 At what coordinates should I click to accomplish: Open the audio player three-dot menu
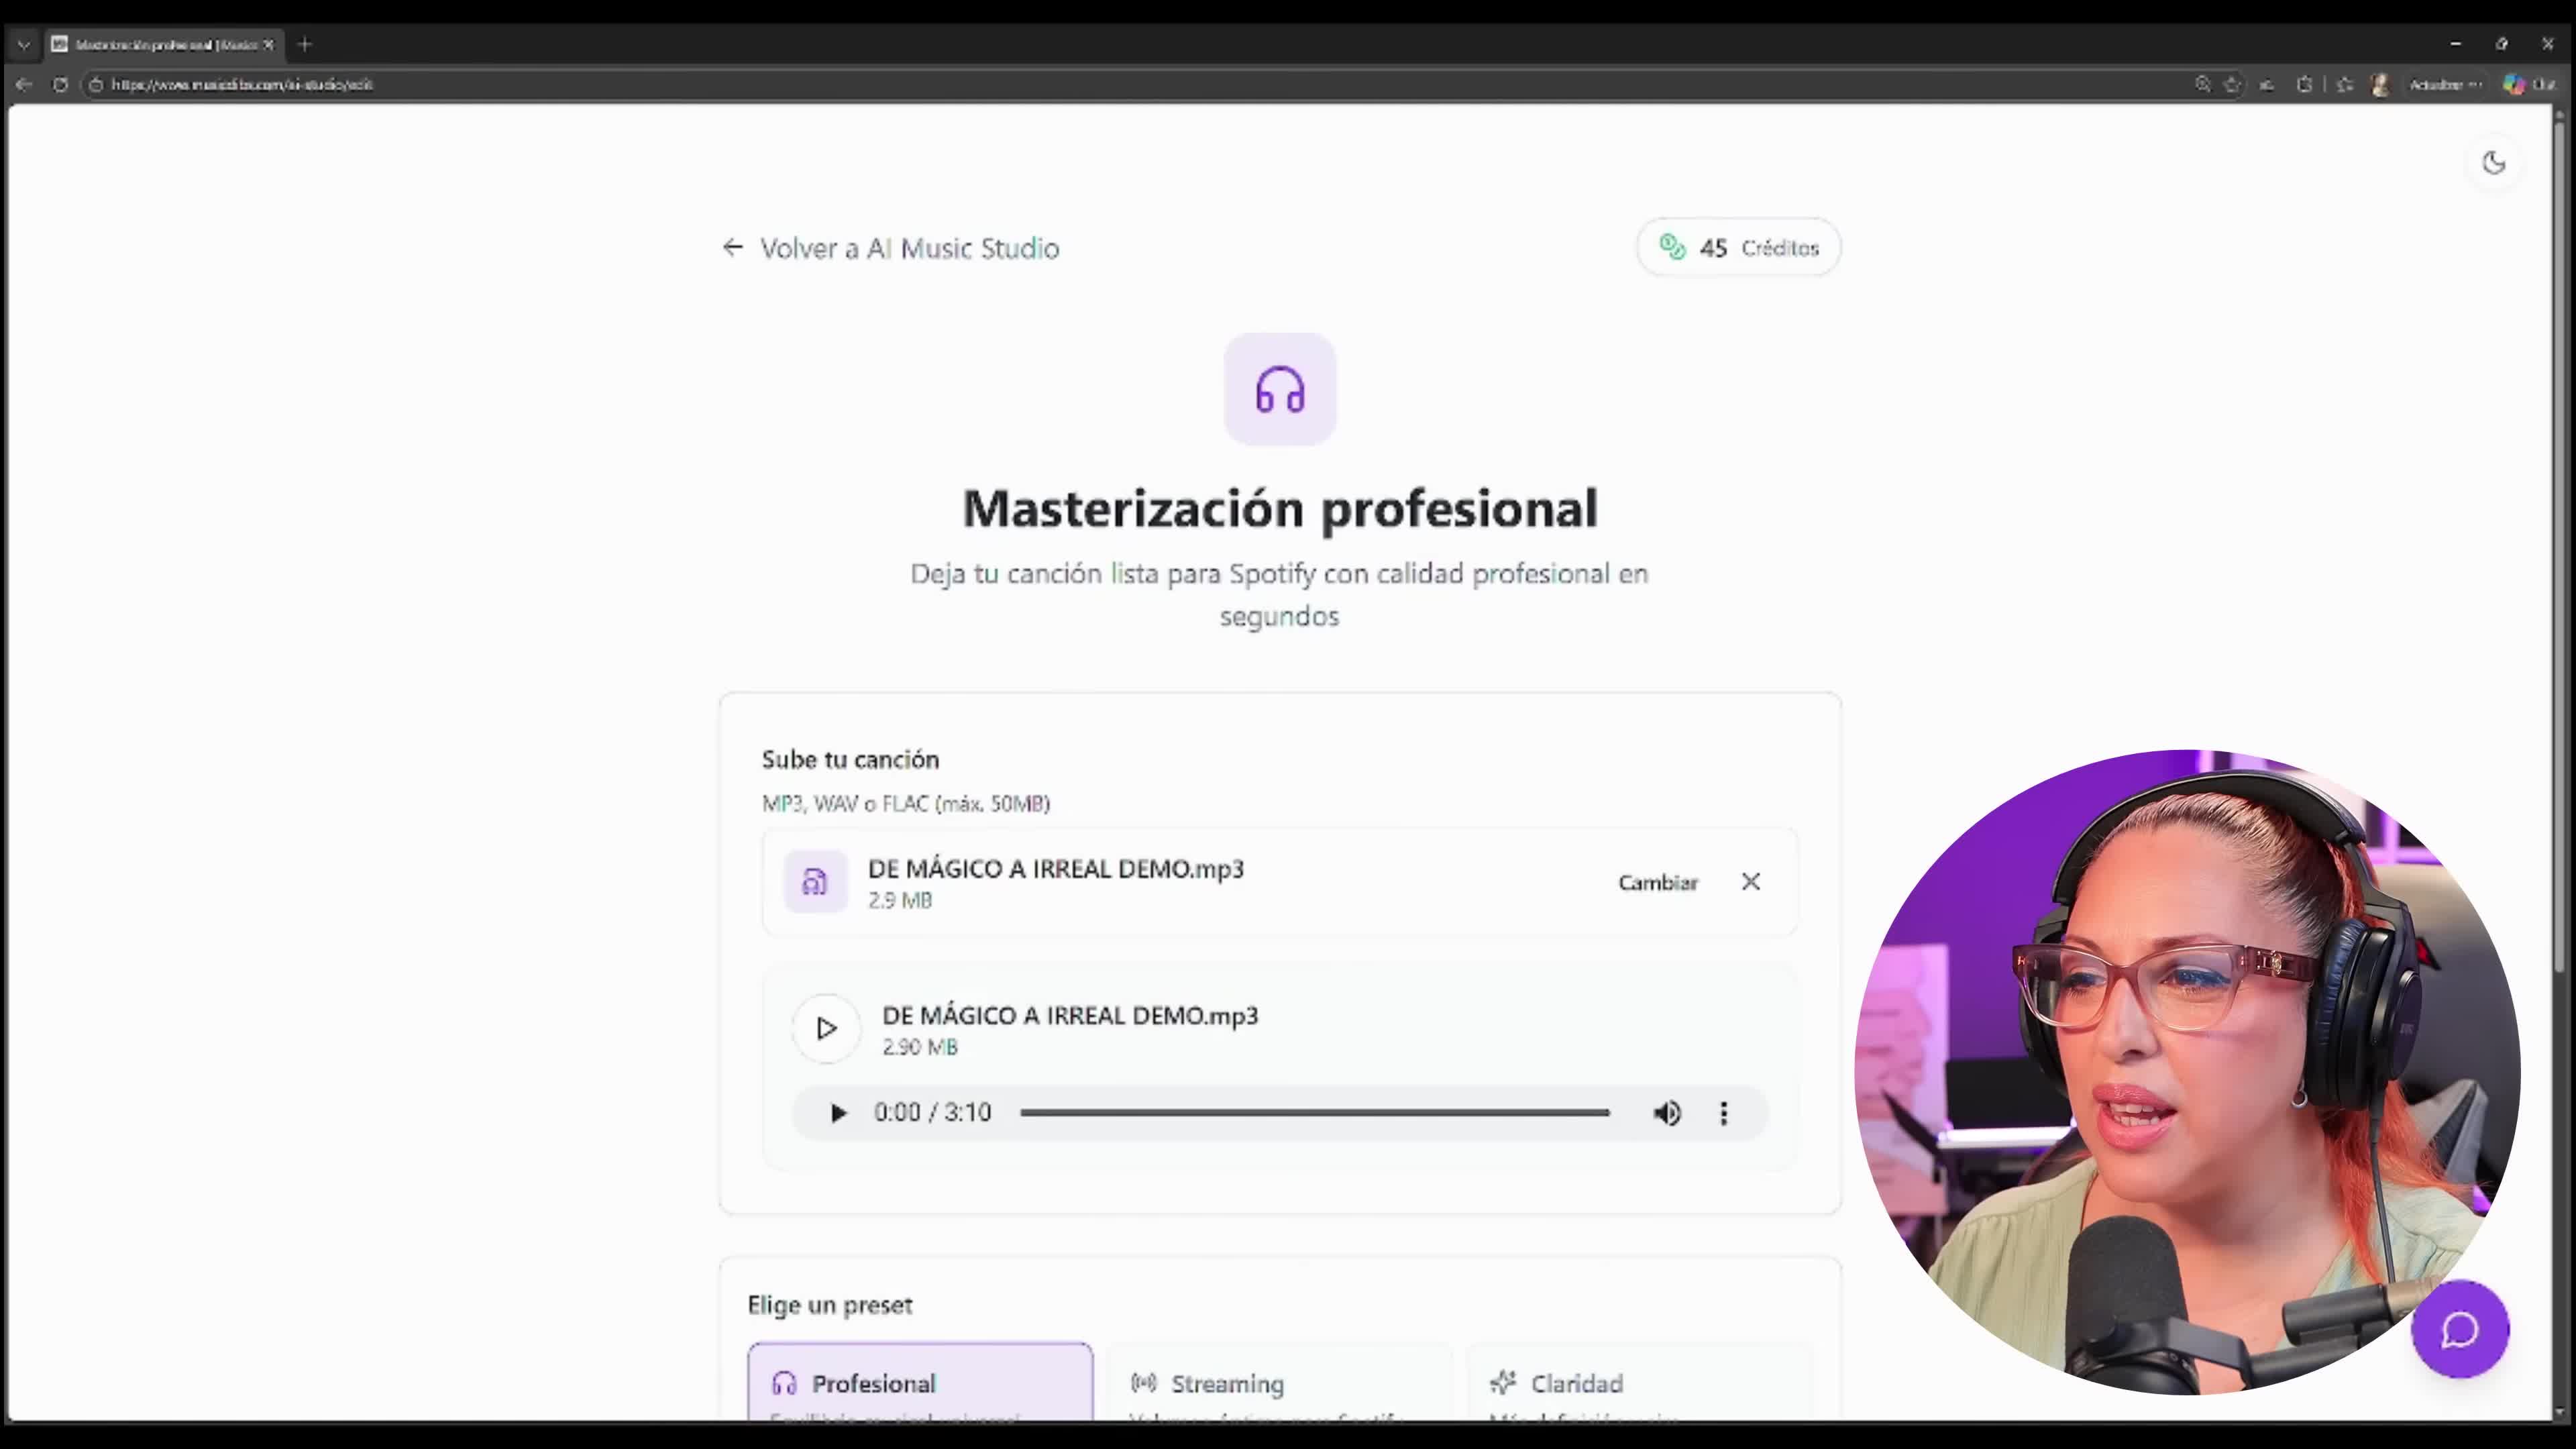pyautogui.click(x=1723, y=1113)
